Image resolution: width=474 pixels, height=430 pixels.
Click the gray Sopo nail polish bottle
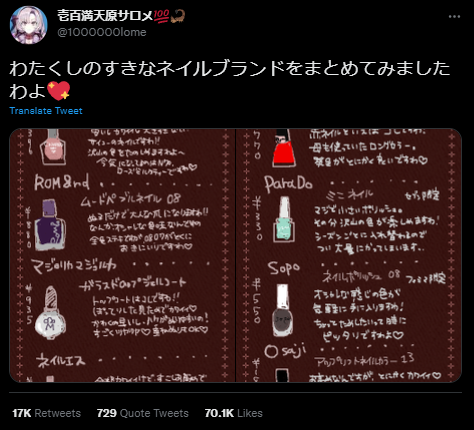pos(283,310)
